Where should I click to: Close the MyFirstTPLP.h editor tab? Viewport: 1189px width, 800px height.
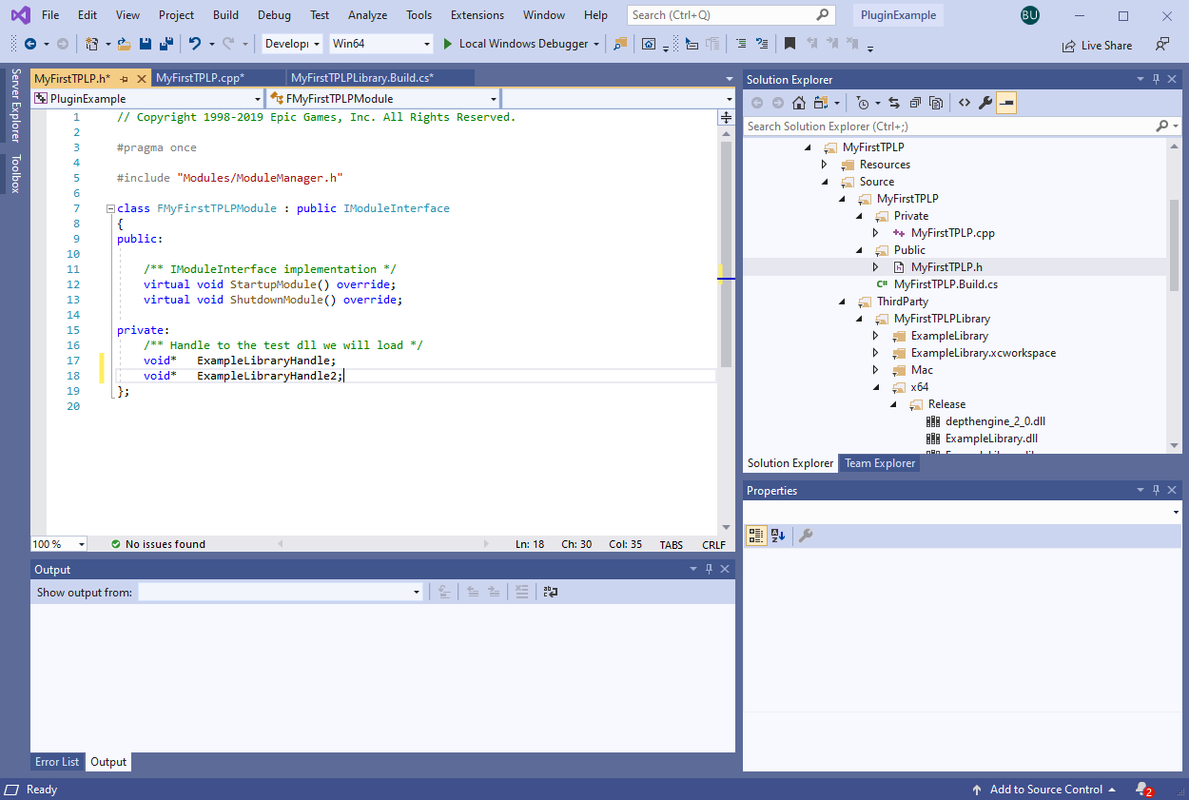pyautogui.click(x=141, y=79)
